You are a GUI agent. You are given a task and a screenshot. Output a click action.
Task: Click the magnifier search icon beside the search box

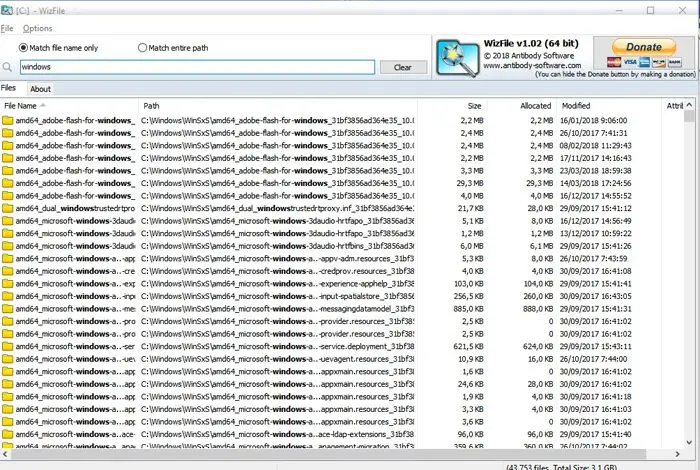tap(7, 67)
